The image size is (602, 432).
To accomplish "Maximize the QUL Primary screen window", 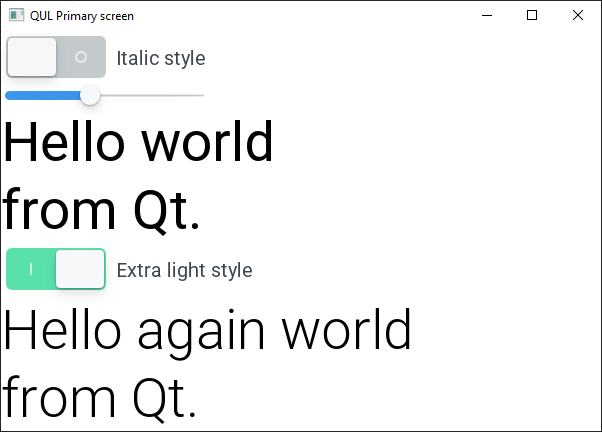I will click(x=532, y=16).
